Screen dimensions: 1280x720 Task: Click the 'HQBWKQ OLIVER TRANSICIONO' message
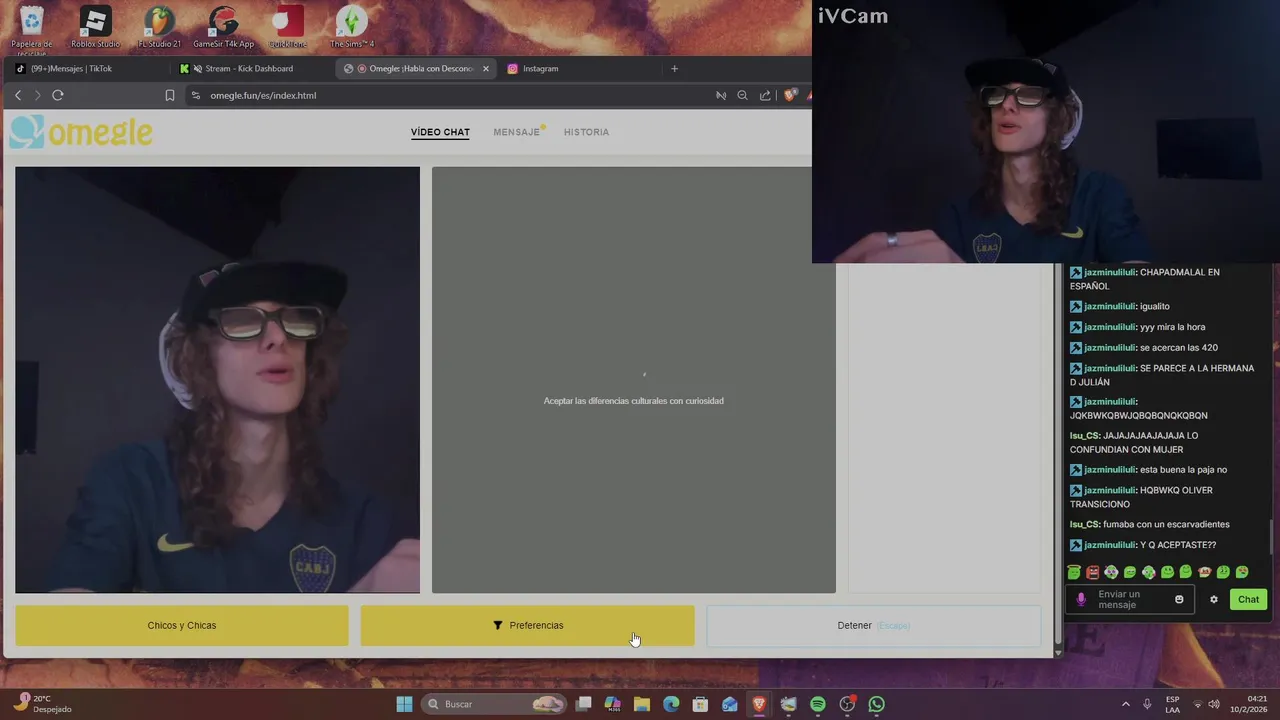click(x=1141, y=497)
